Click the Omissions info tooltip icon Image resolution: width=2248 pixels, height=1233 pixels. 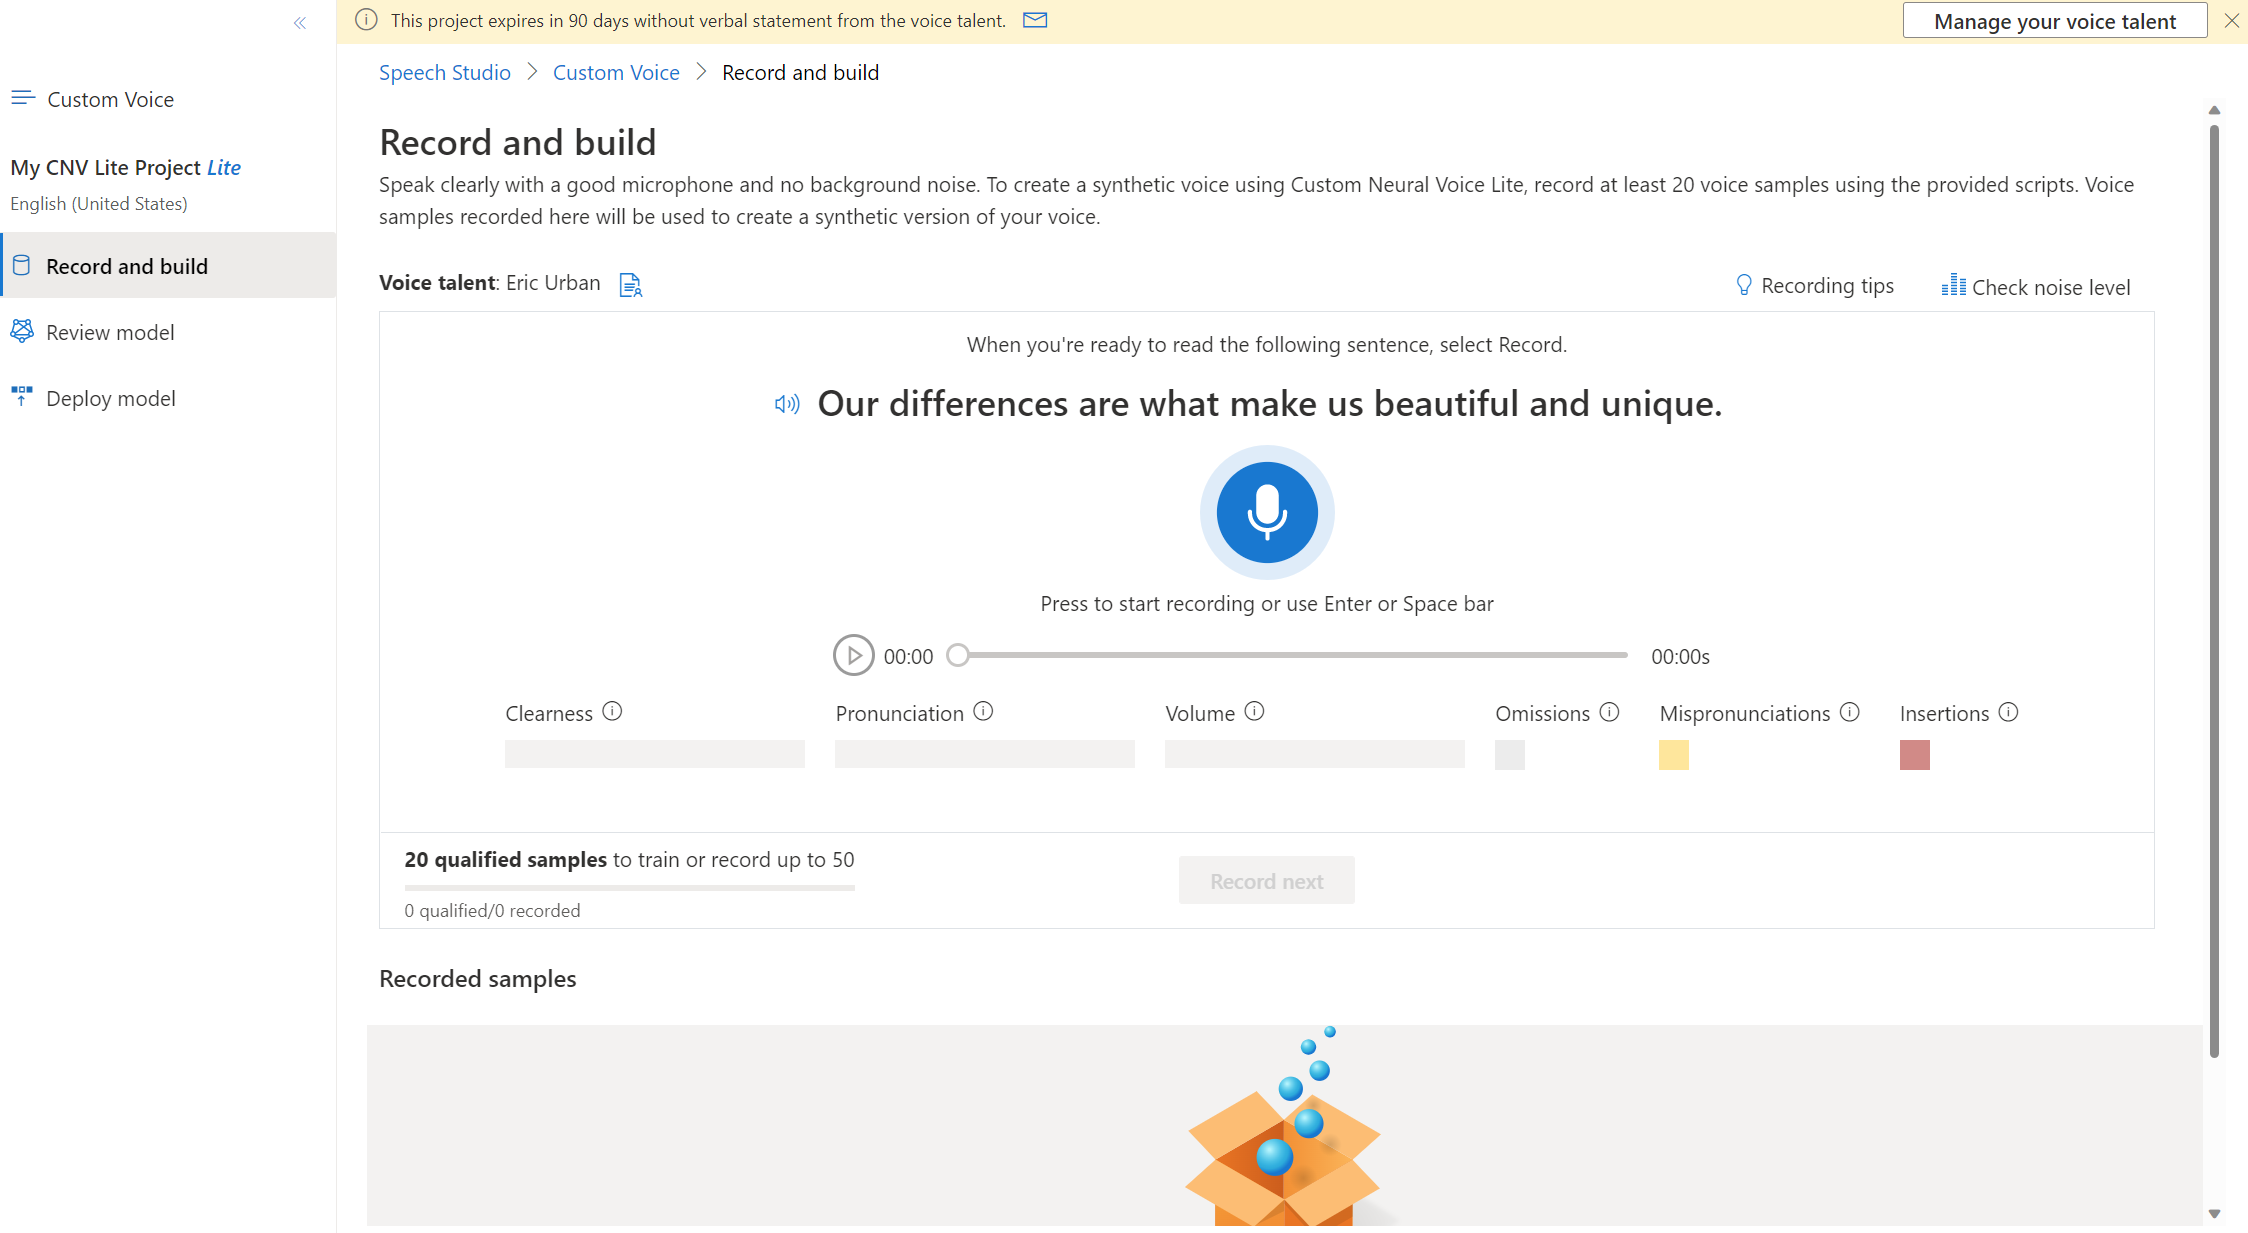point(1614,711)
